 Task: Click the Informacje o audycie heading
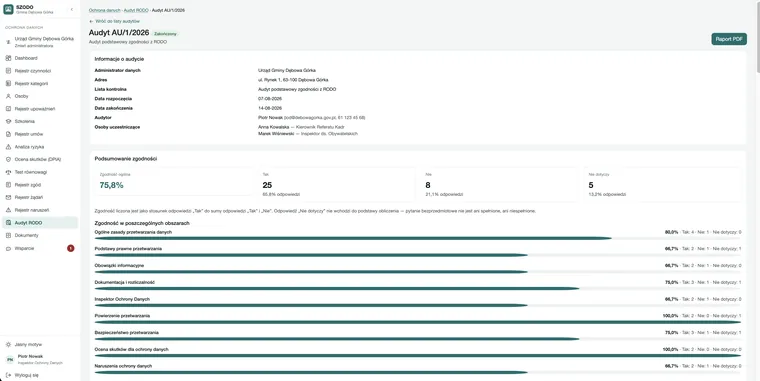pyautogui.click(x=119, y=59)
